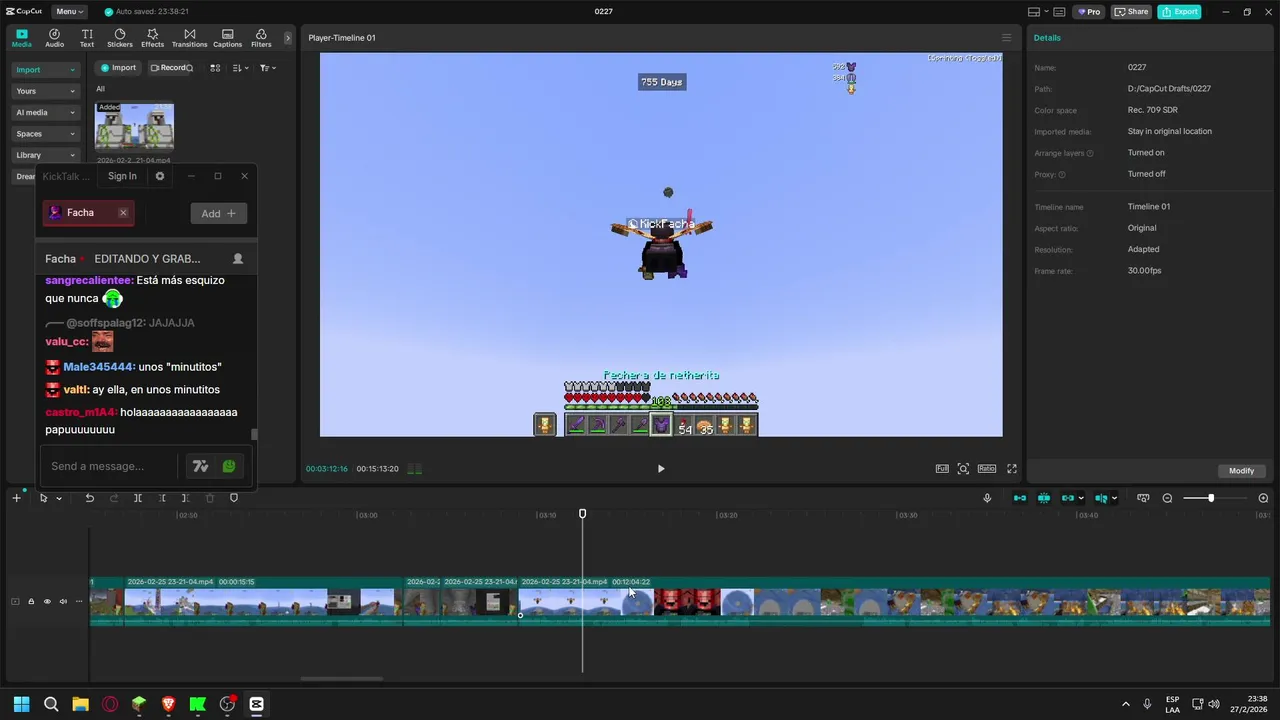Viewport: 1280px width, 720px height.
Task: Open the Audio tab
Action: coord(54,38)
